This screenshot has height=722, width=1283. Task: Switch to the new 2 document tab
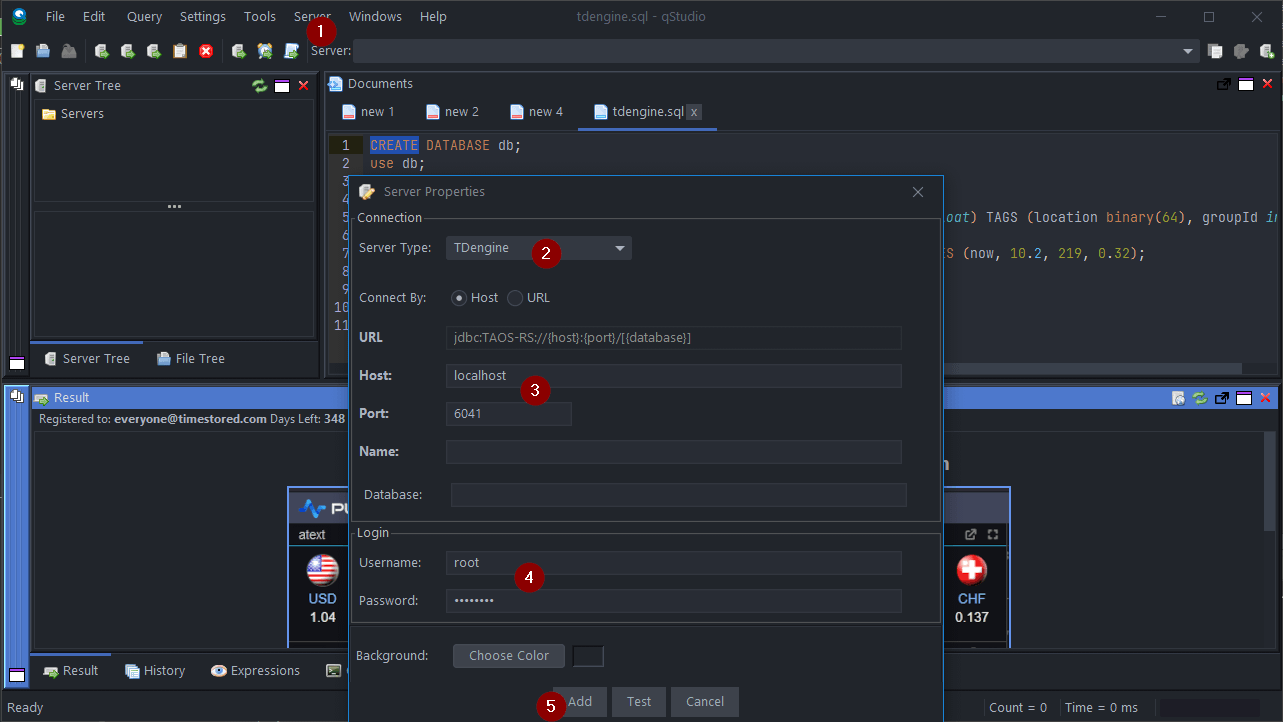[x=452, y=112]
